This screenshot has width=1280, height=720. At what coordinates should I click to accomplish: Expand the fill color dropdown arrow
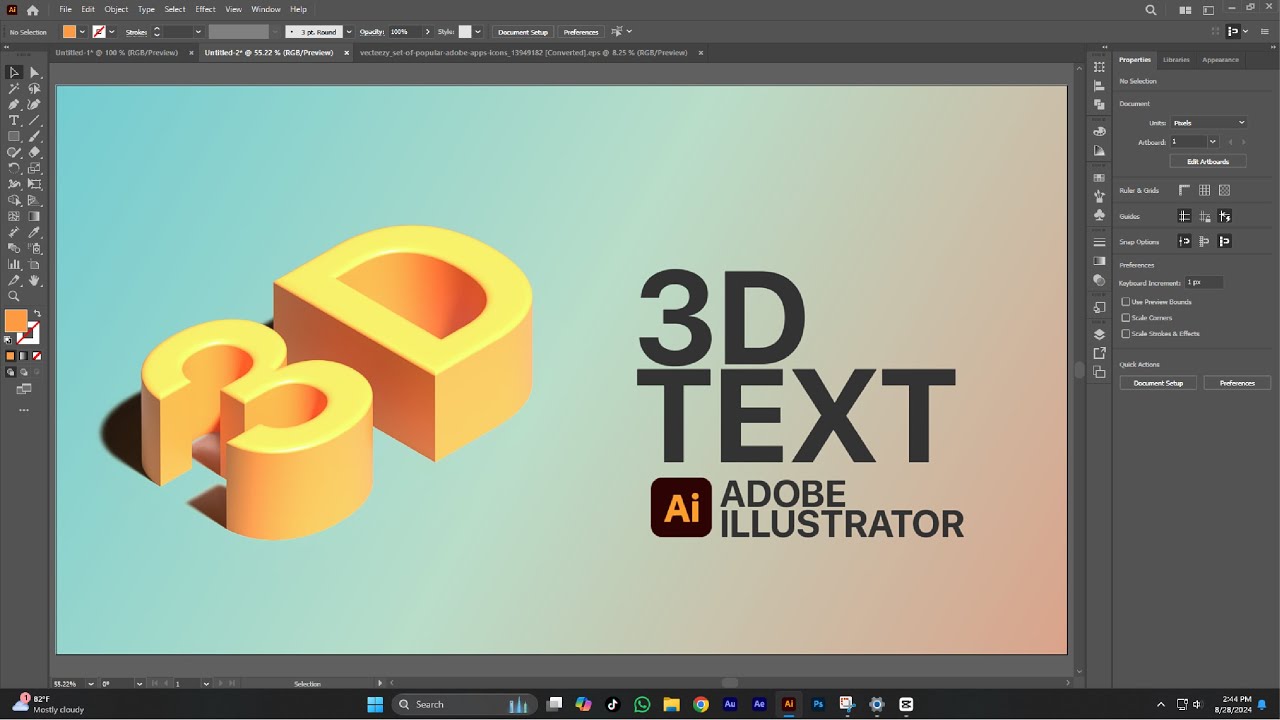(x=83, y=32)
